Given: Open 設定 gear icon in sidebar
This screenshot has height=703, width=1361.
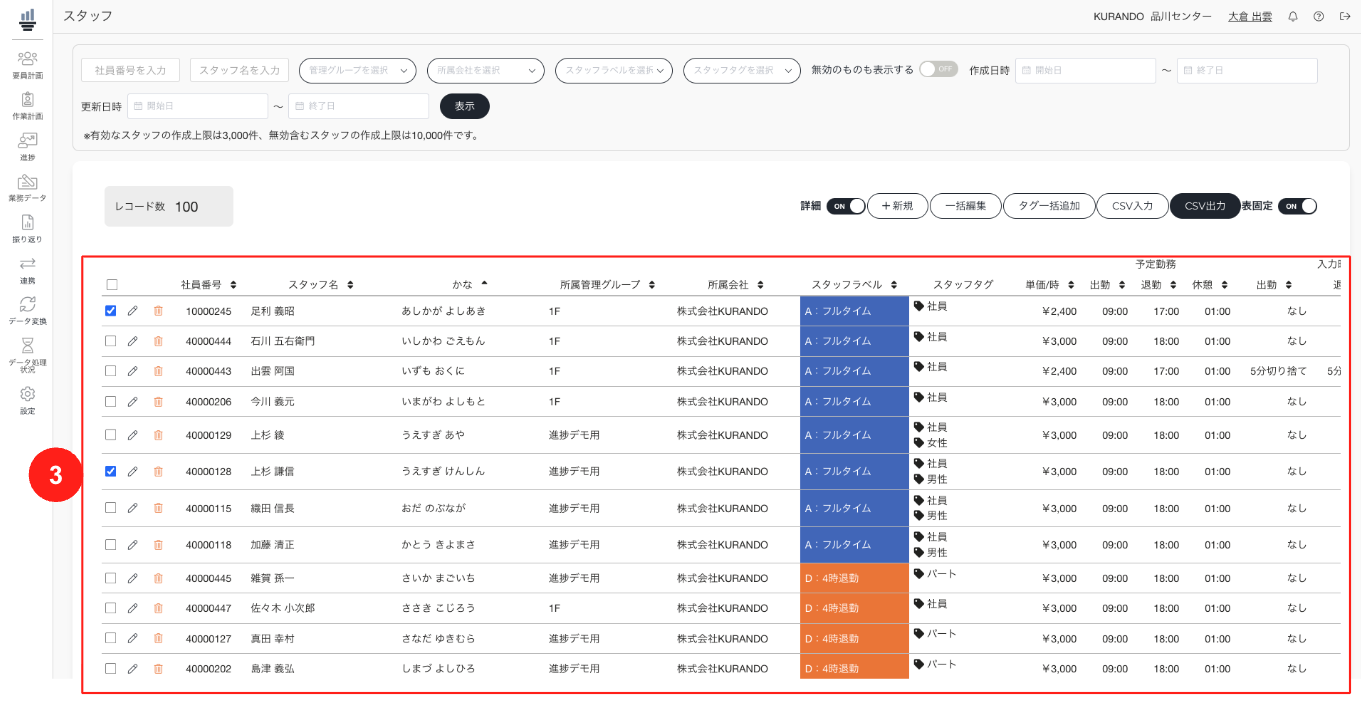Looking at the screenshot, I should (27, 400).
